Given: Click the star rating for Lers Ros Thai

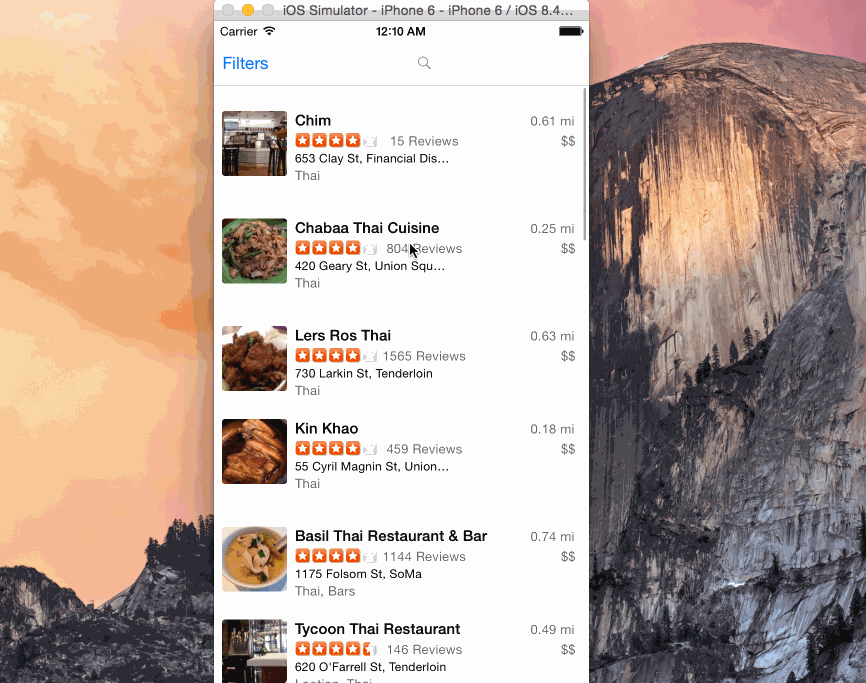Looking at the screenshot, I should click(x=336, y=356).
